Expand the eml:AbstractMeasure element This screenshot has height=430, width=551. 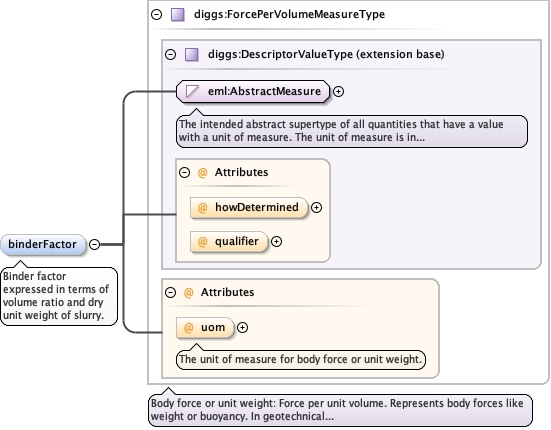[x=338, y=92]
